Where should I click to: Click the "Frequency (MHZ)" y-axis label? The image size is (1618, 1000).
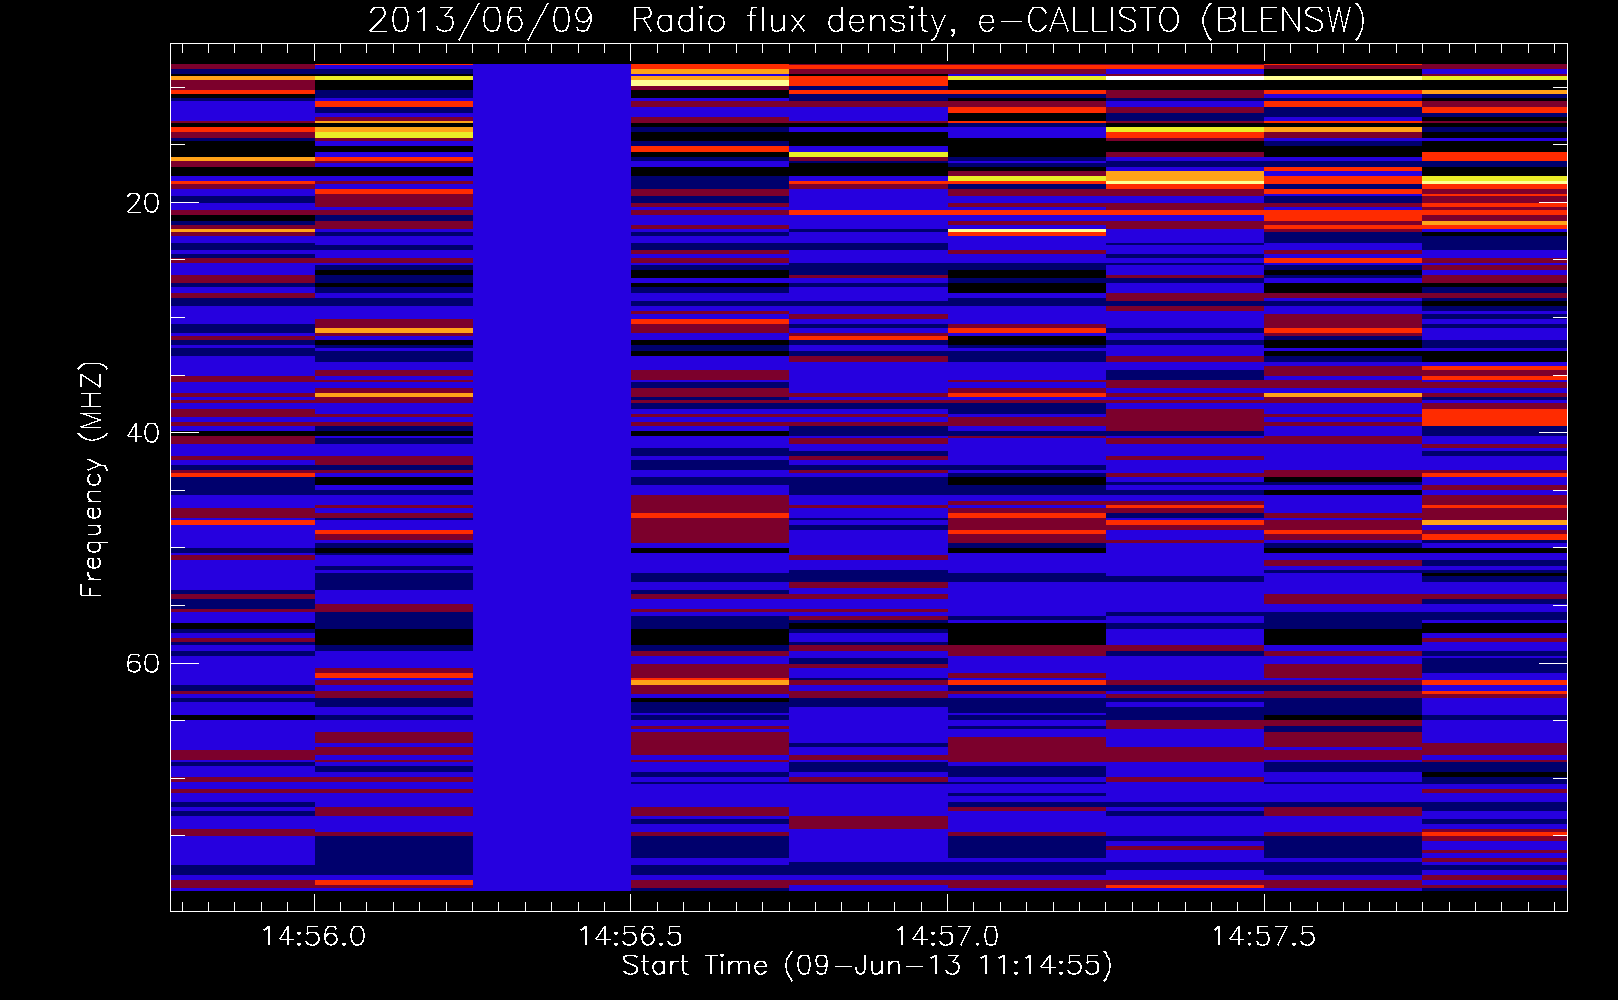(92, 479)
